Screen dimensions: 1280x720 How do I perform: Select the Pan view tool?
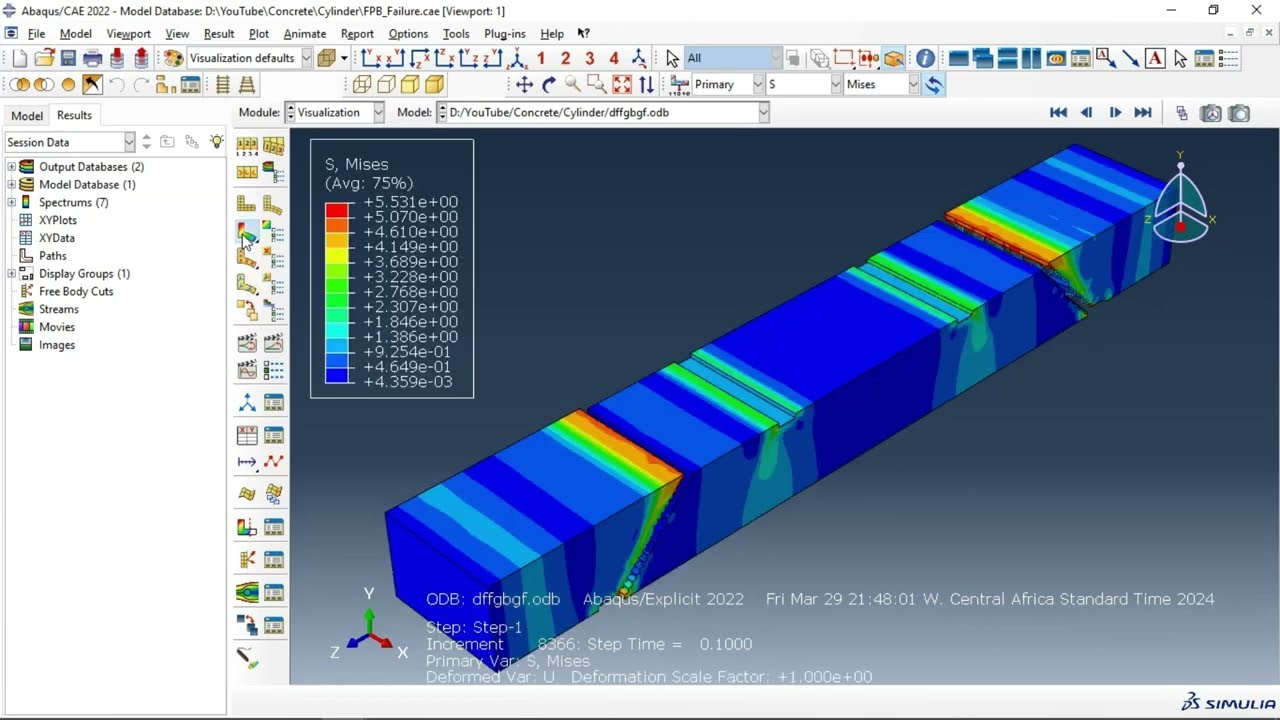tap(524, 85)
